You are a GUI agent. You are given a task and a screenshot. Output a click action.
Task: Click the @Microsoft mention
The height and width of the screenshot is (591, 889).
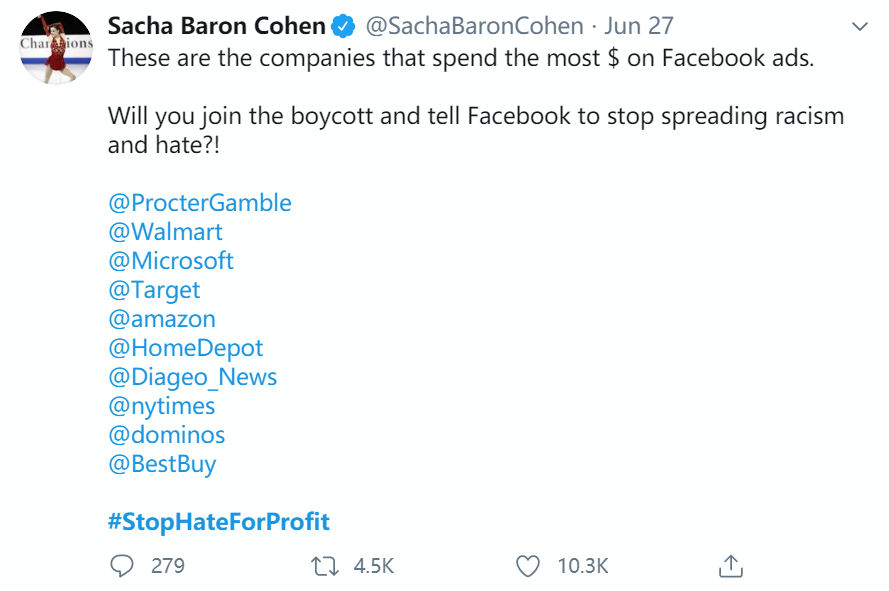tap(171, 261)
